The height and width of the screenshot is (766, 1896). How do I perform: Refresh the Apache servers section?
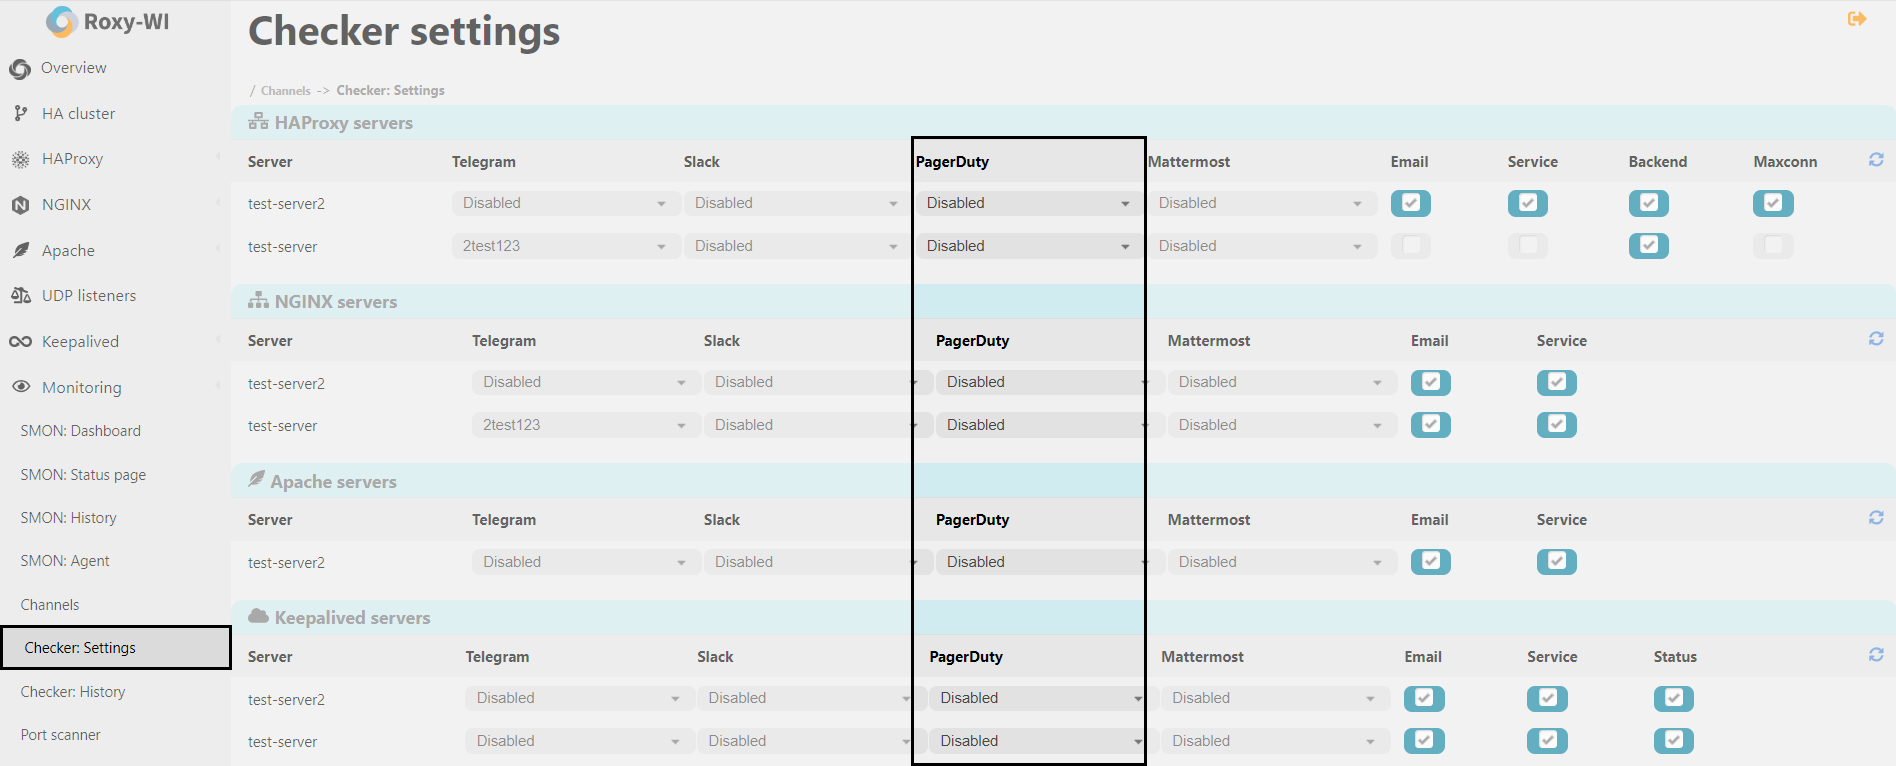1876,518
